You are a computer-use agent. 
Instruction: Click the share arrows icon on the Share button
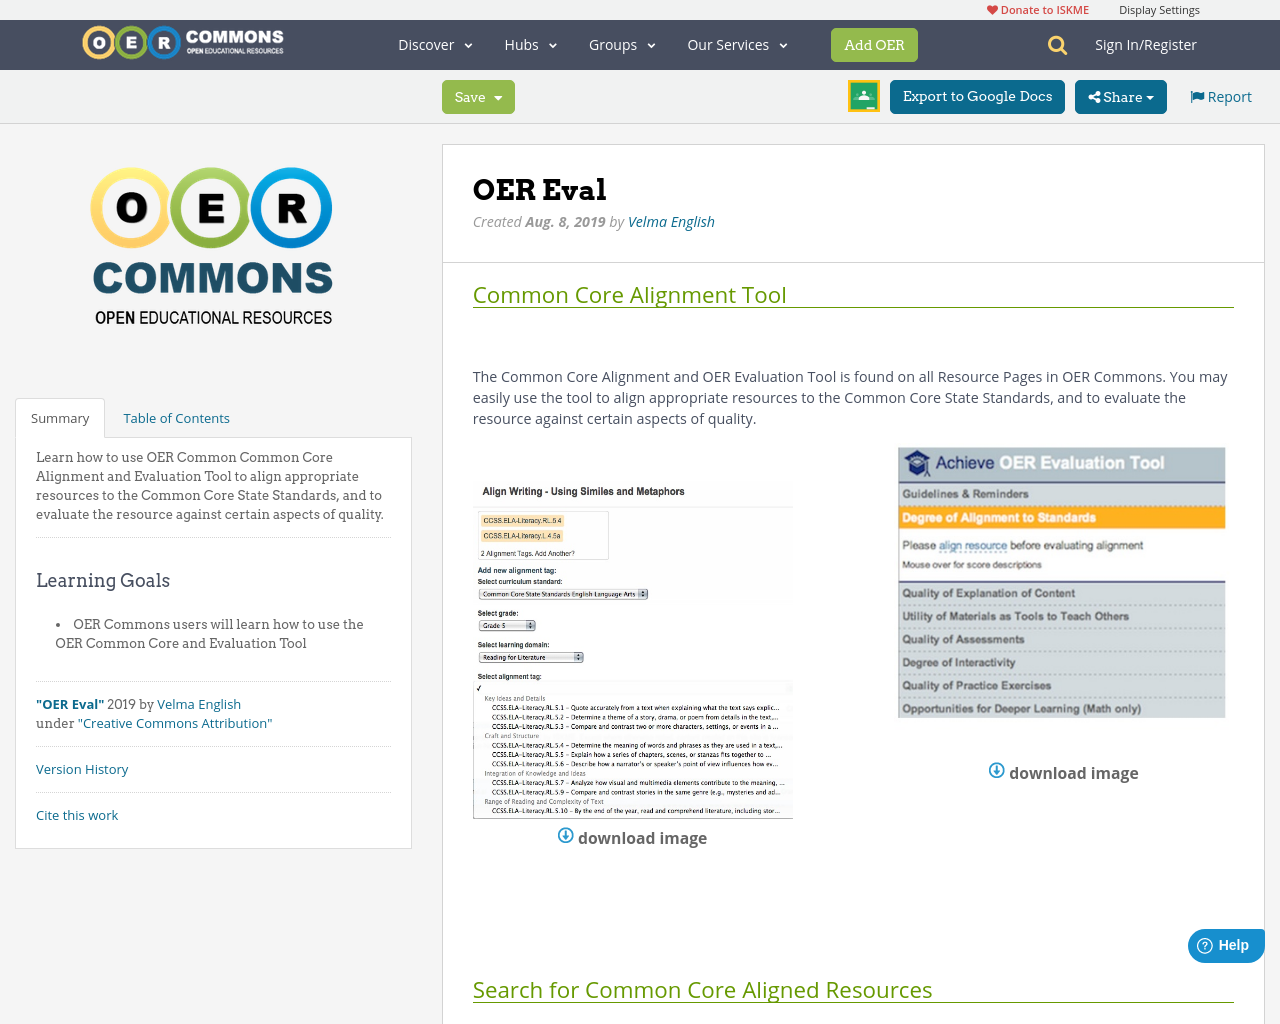pos(1098,96)
